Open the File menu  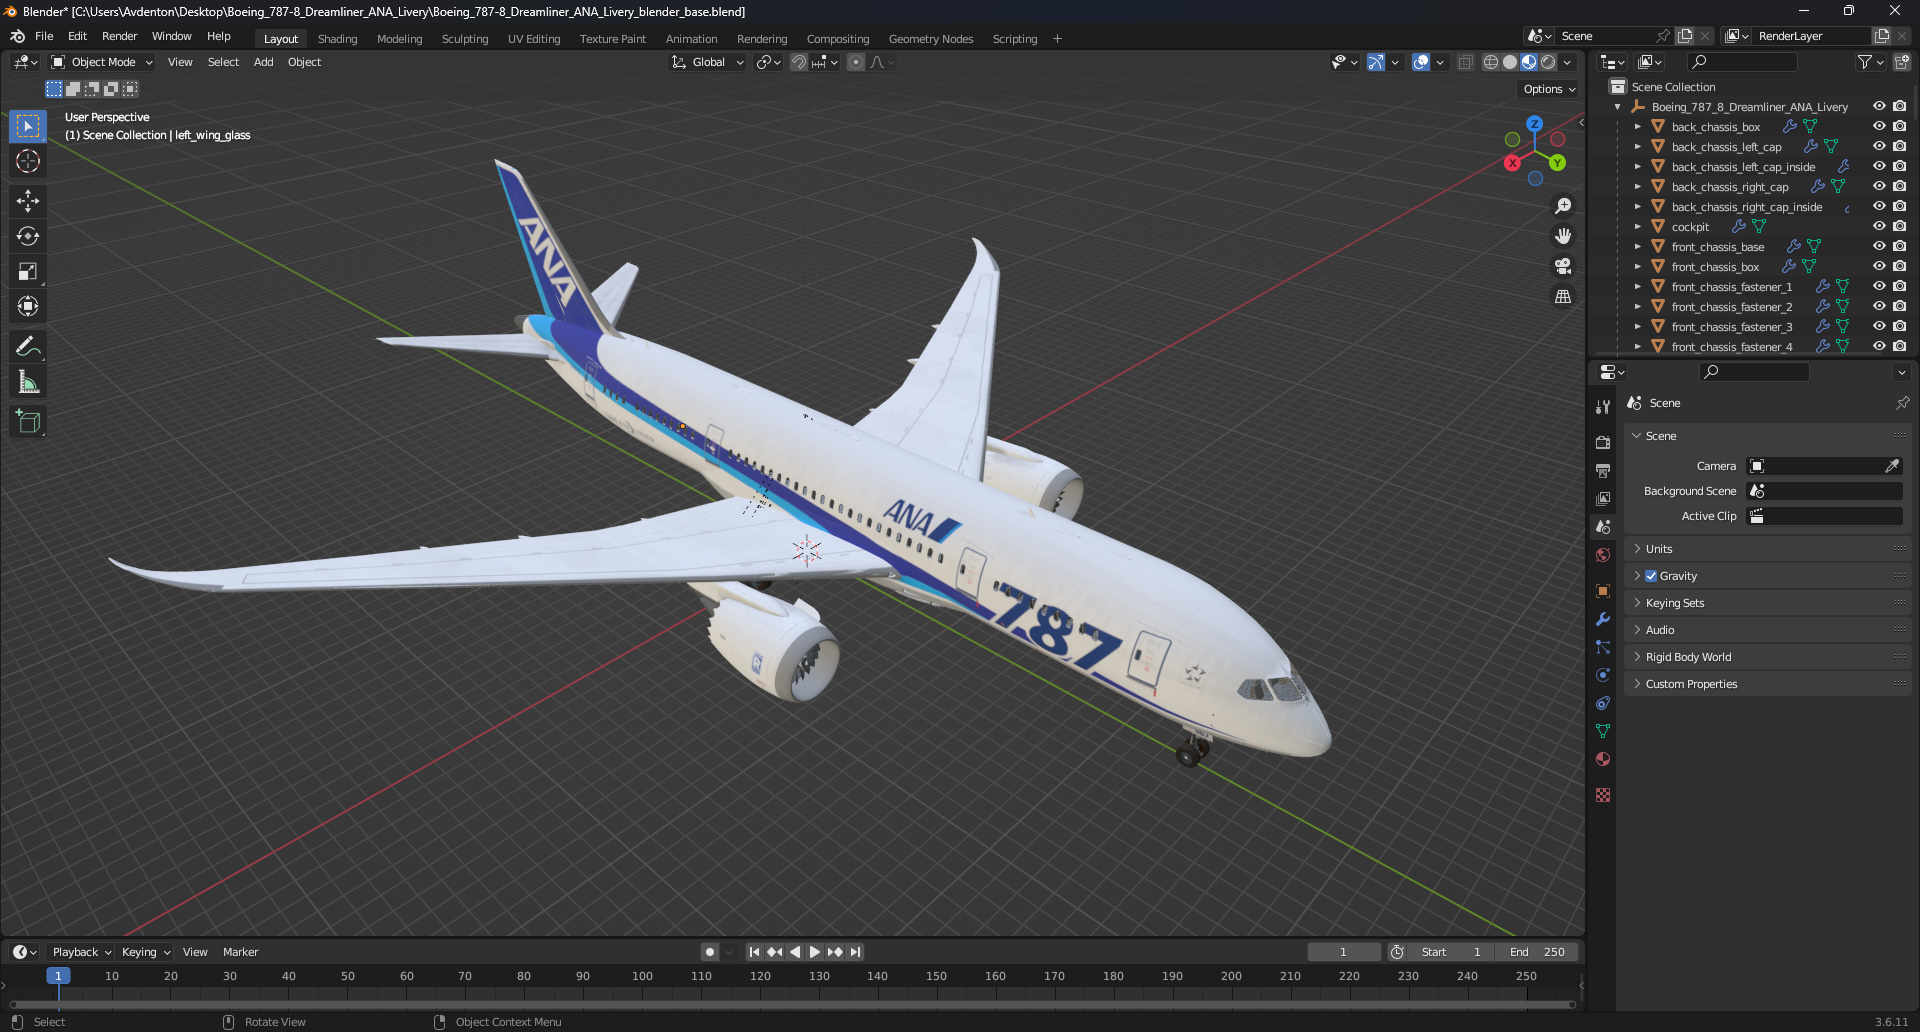point(44,36)
